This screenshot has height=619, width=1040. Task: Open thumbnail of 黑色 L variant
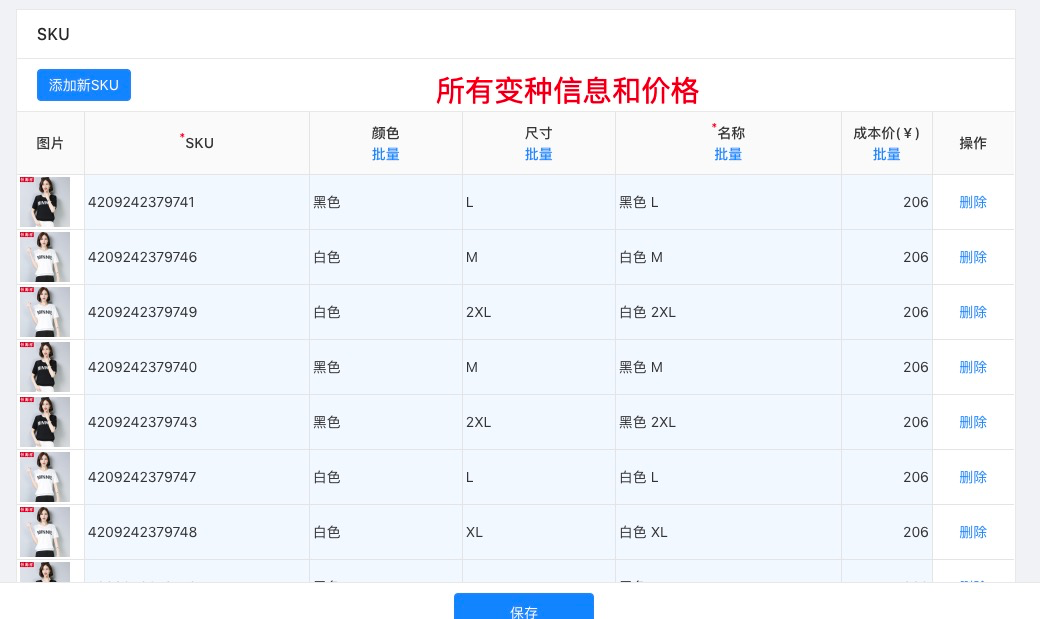click(x=45, y=202)
